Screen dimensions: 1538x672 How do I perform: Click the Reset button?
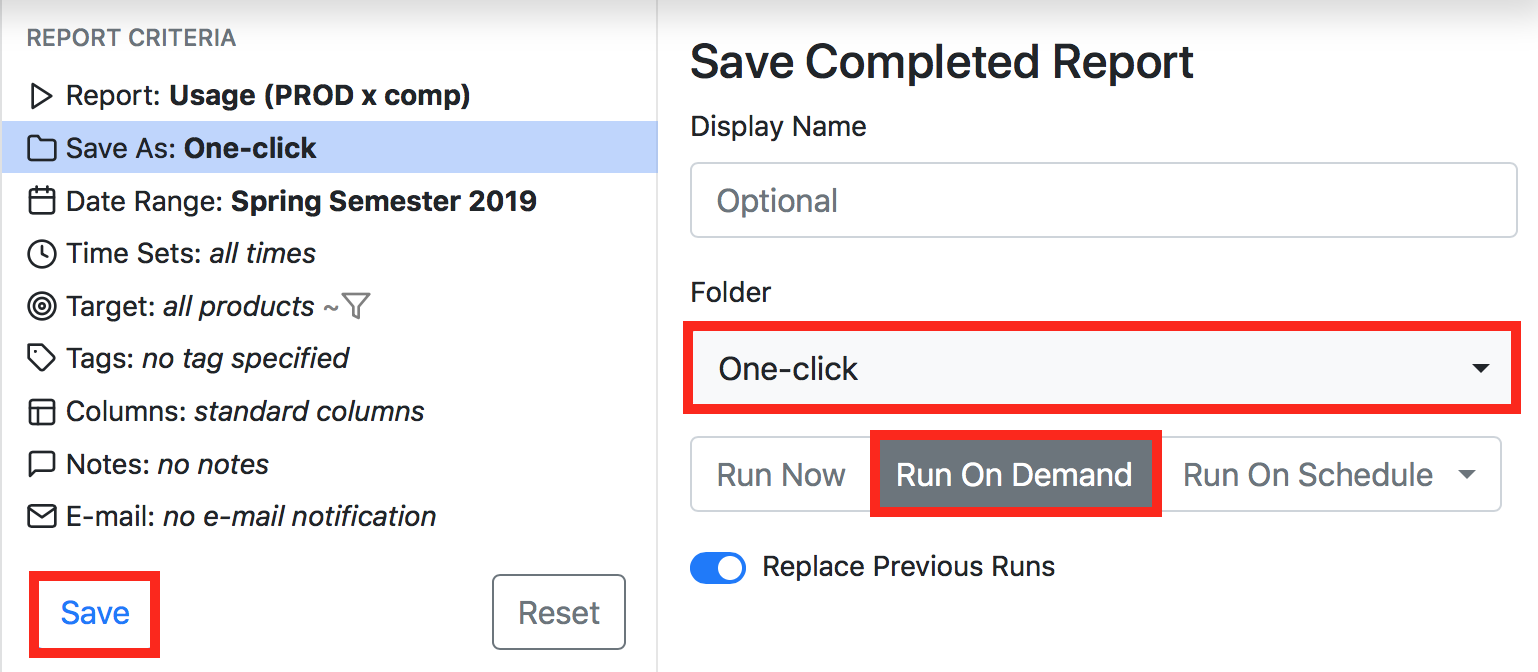pos(559,612)
